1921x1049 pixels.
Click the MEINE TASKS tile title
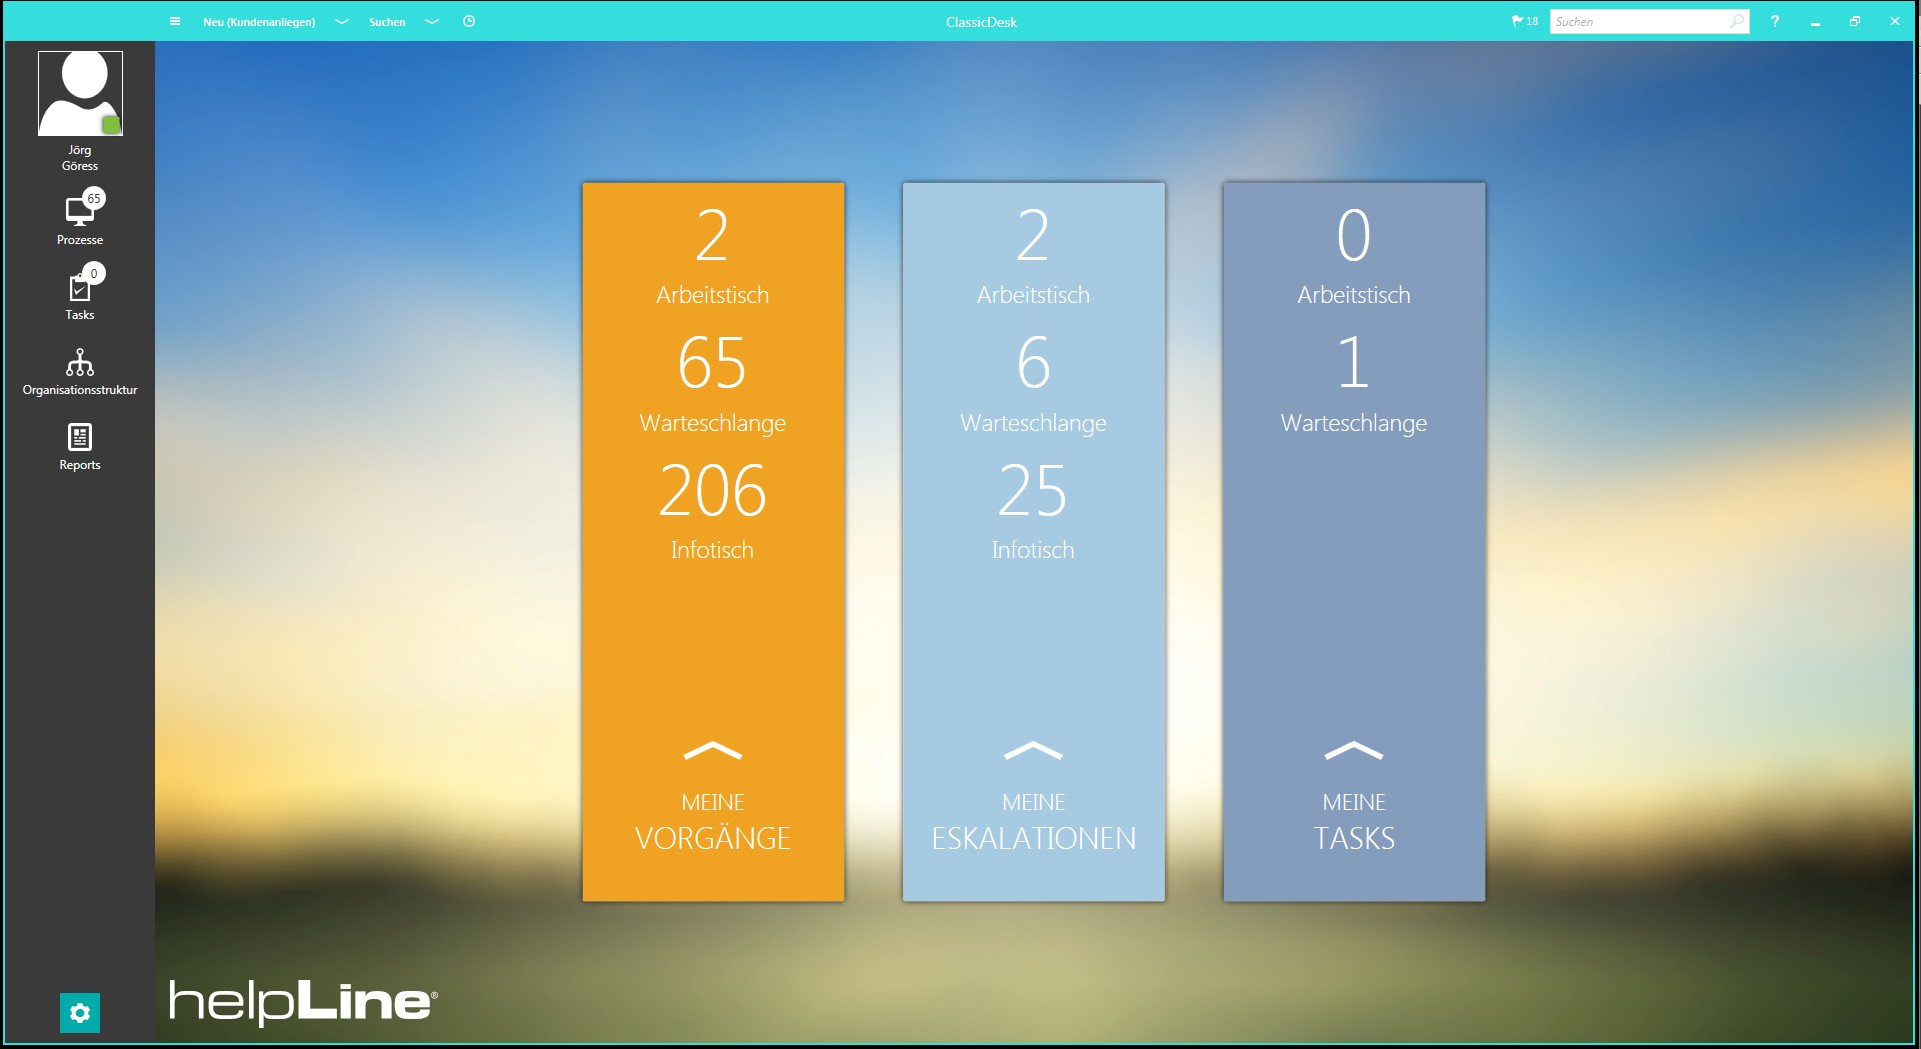[1354, 823]
